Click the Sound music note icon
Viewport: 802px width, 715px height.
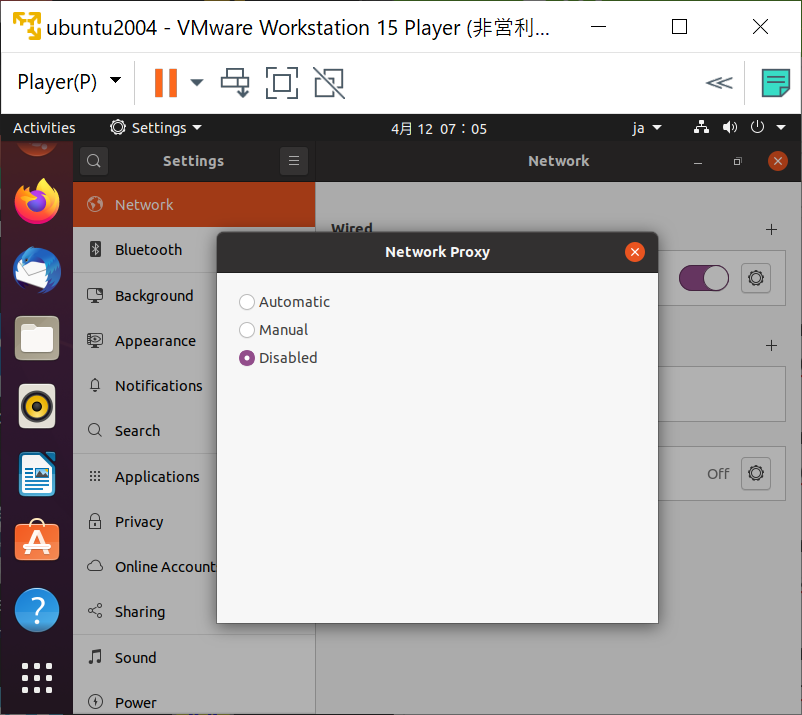tap(95, 657)
